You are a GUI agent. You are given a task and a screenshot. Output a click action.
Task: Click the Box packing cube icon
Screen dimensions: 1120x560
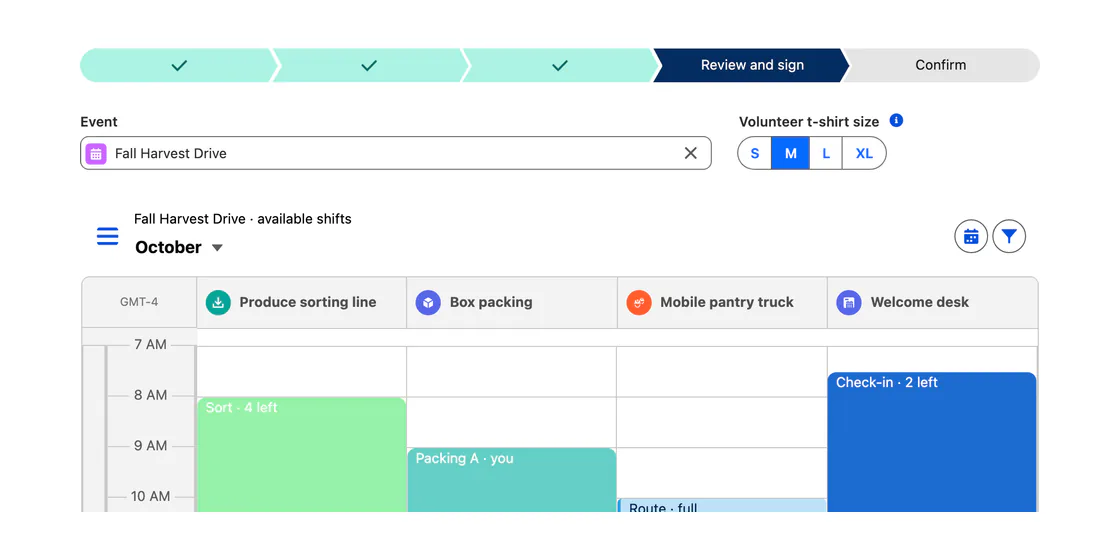click(x=428, y=303)
